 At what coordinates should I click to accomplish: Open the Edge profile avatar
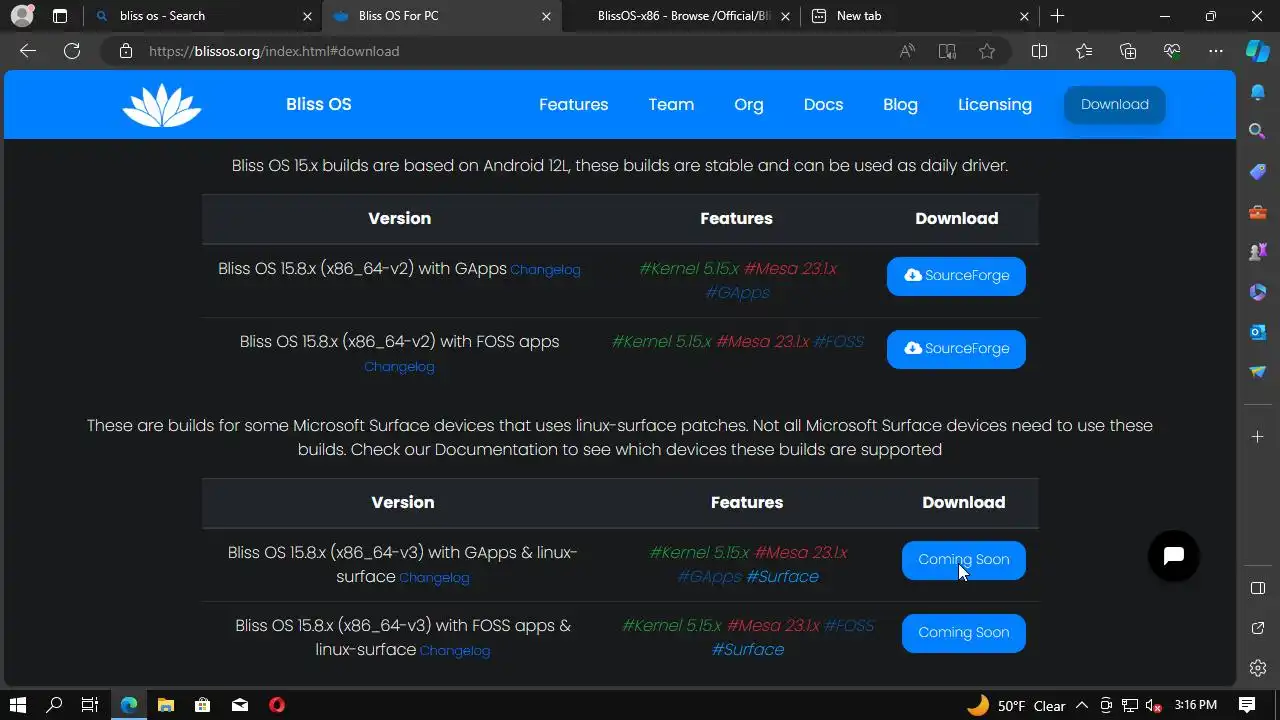coord(21,16)
